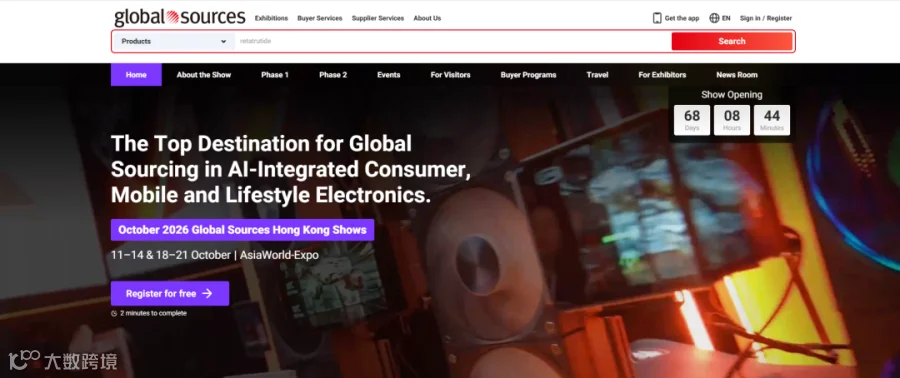Open the Exhibitions menu
900x378 pixels.
point(271,18)
